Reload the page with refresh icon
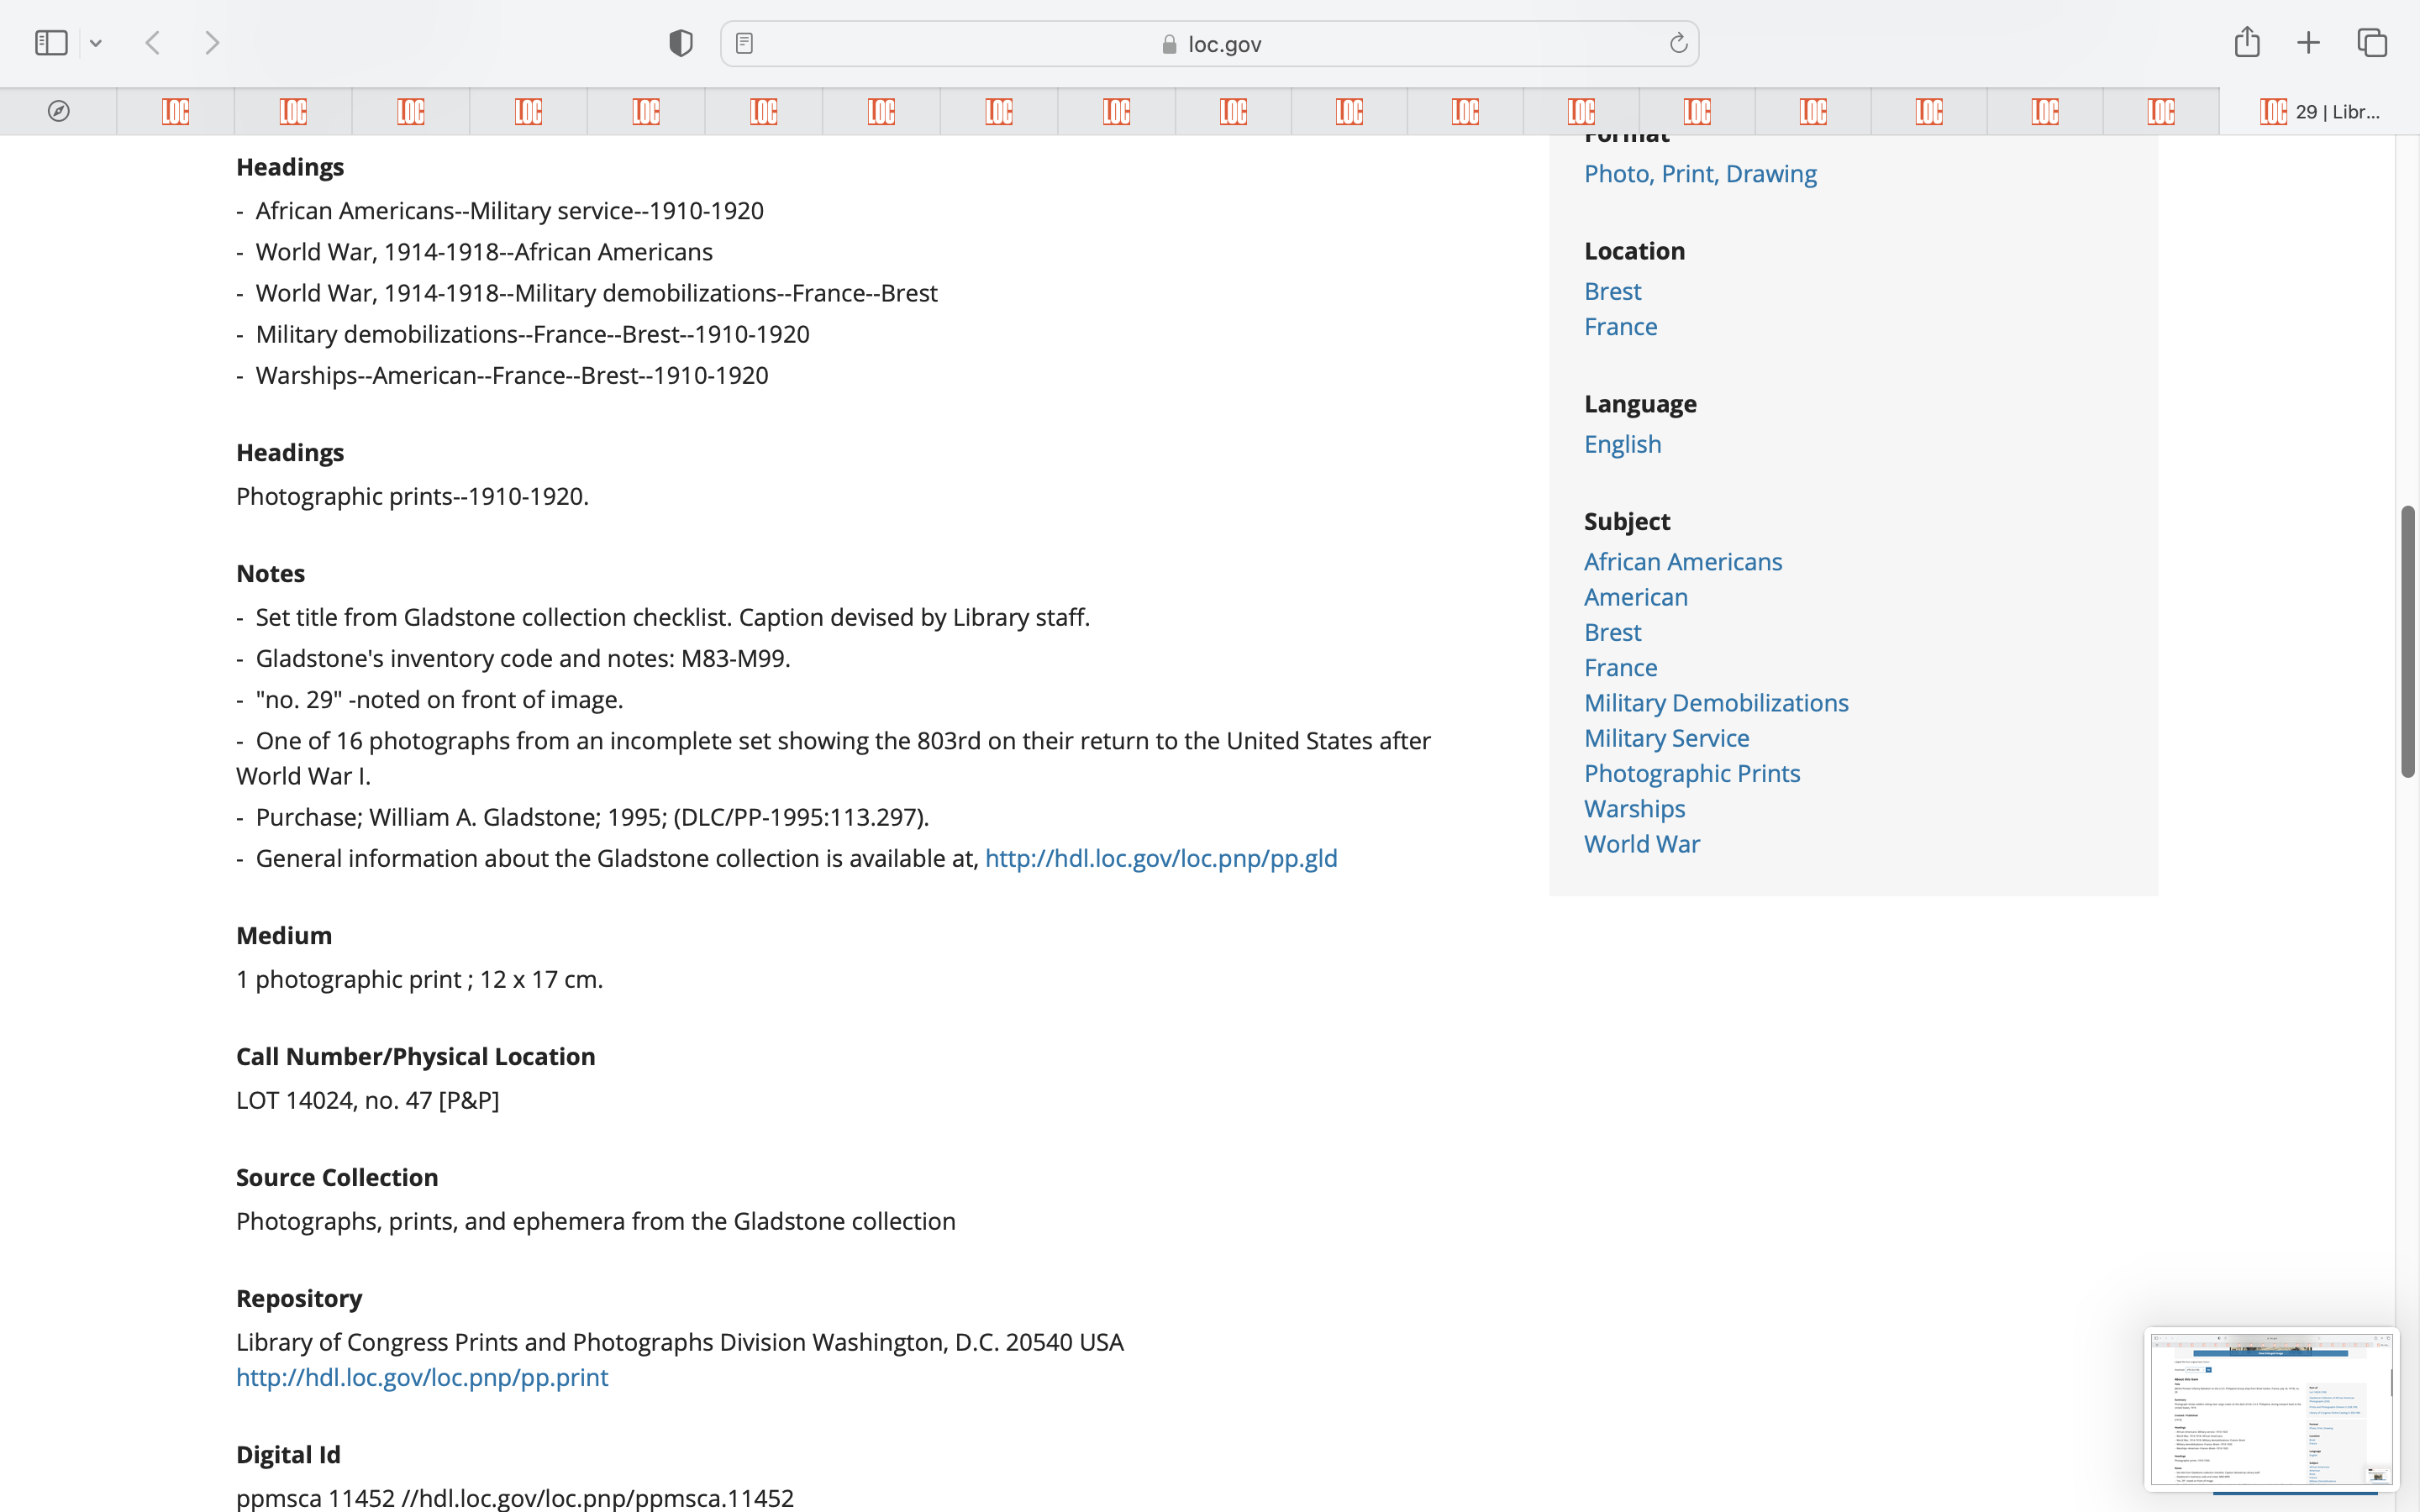The width and height of the screenshot is (2420, 1512). coord(1678,43)
